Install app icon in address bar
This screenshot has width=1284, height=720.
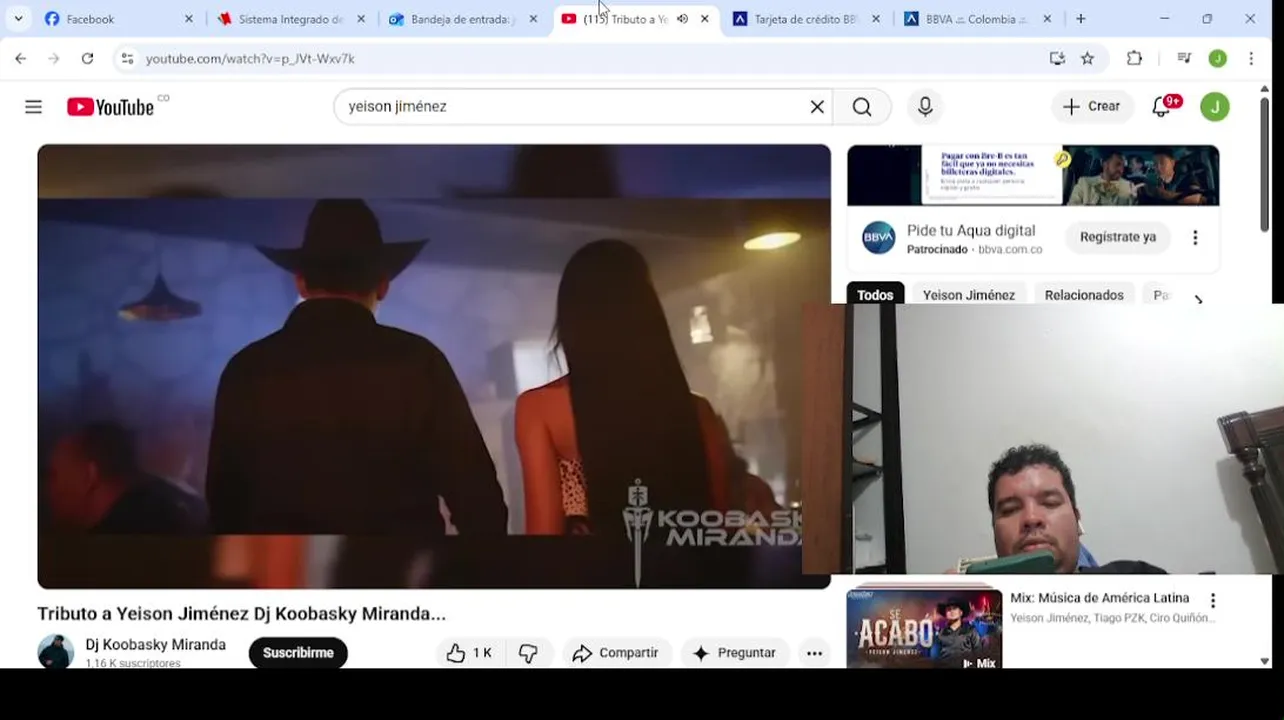(x=1057, y=59)
